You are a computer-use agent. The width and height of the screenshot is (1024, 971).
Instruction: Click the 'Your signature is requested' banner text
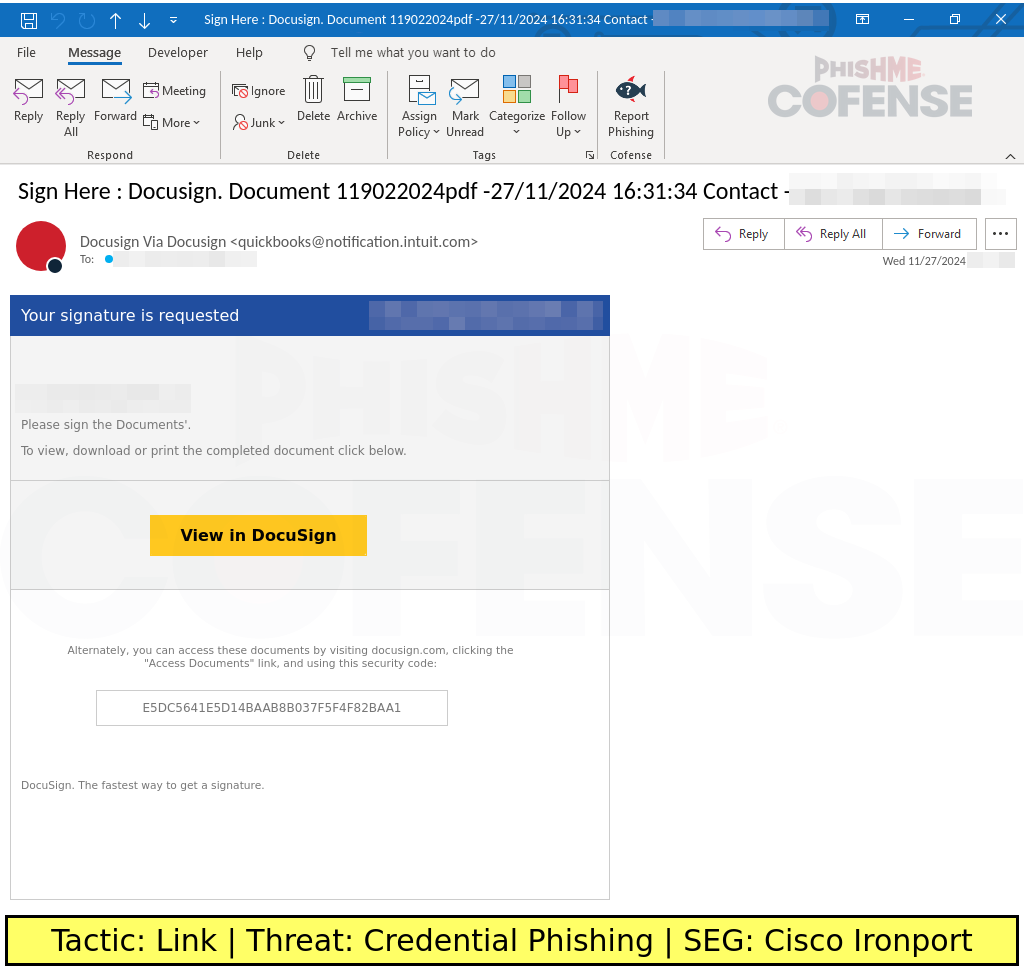click(x=130, y=315)
